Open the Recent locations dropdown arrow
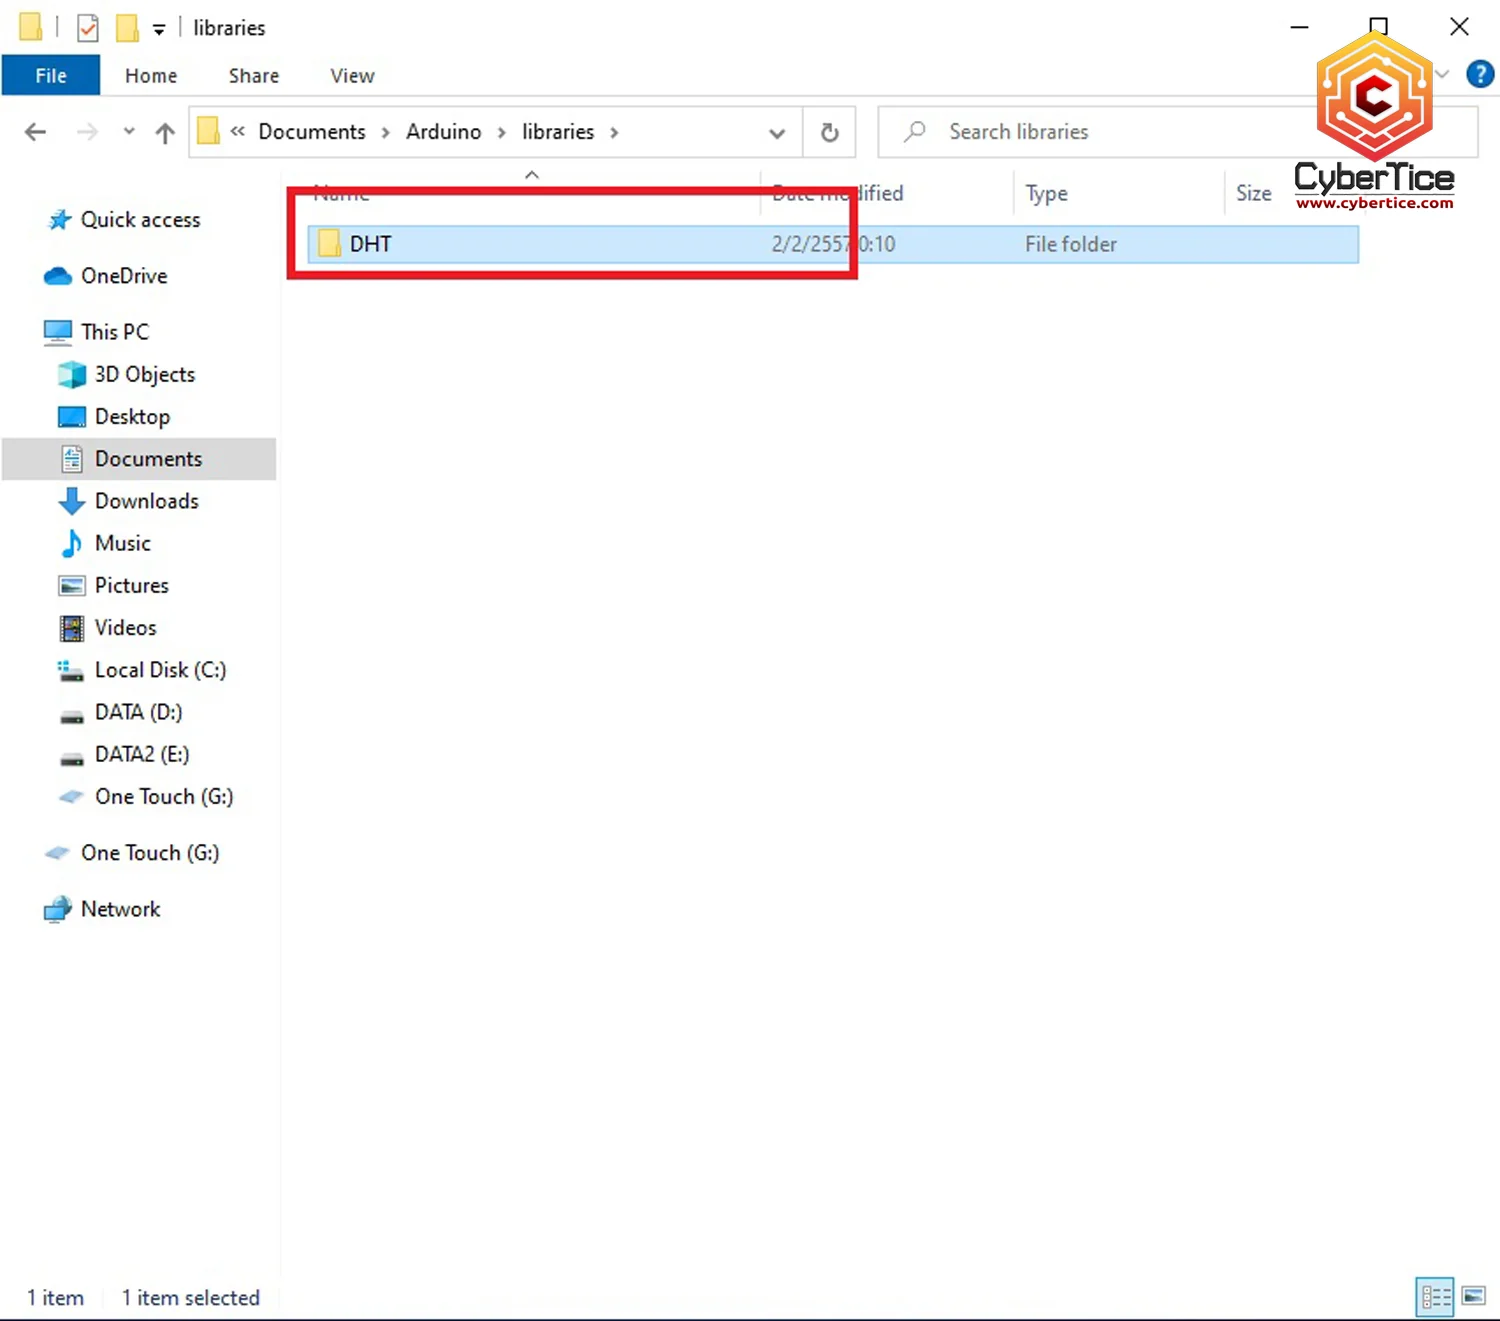The image size is (1500, 1321). (x=129, y=132)
